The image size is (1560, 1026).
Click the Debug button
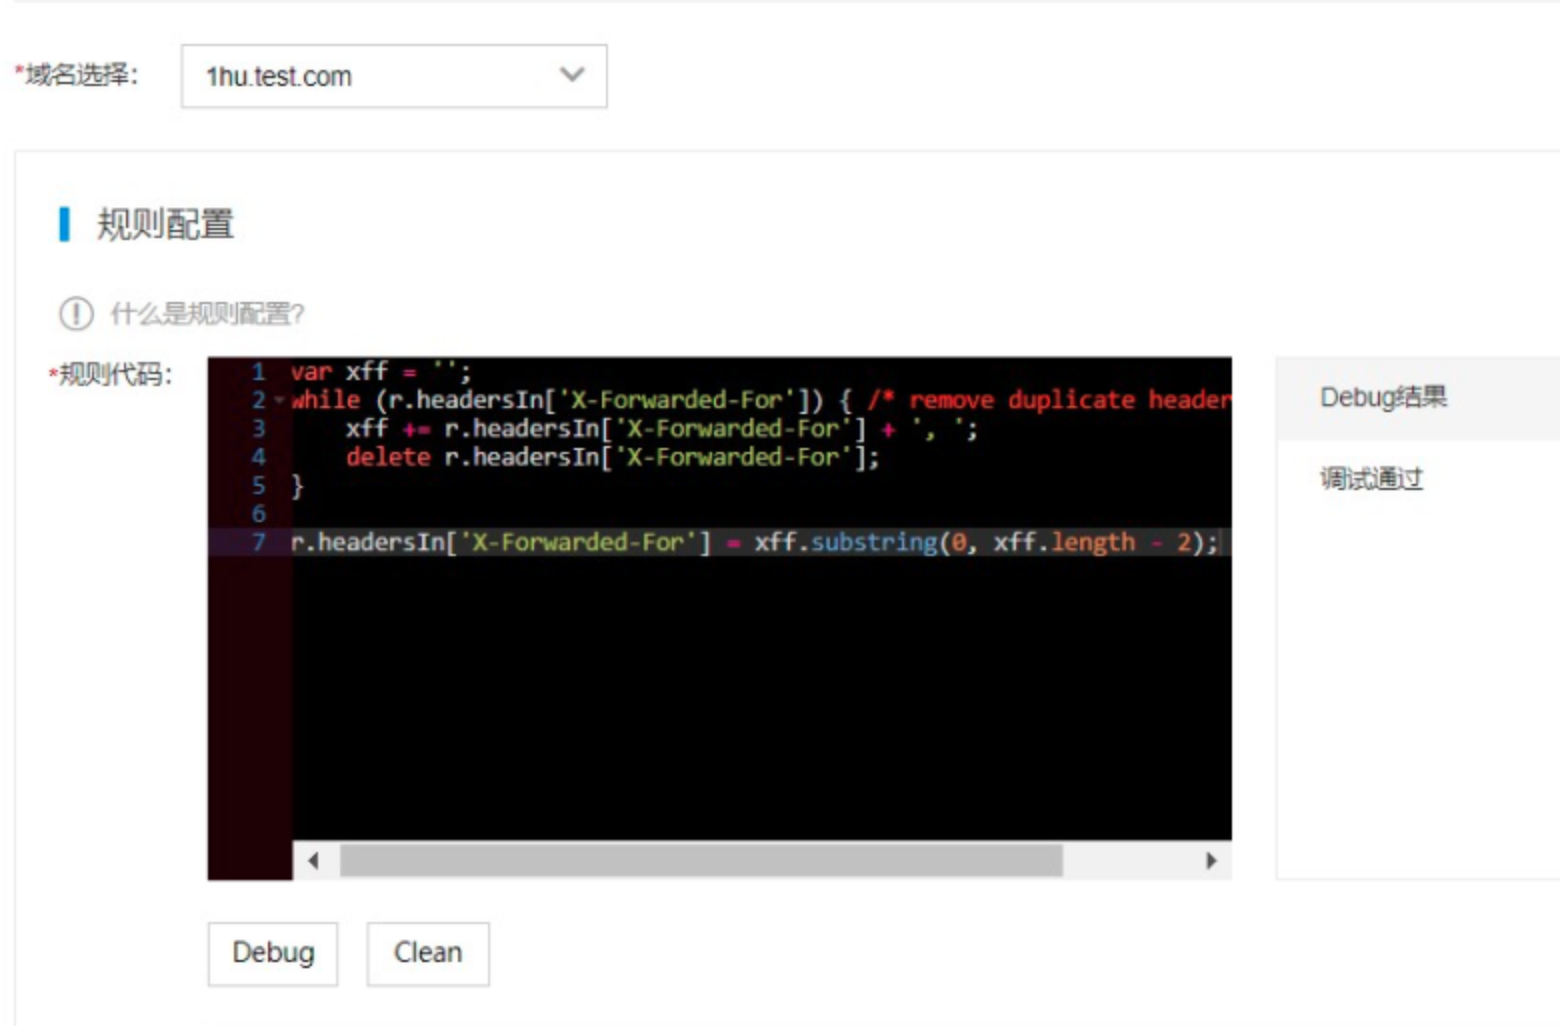tap(273, 954)
